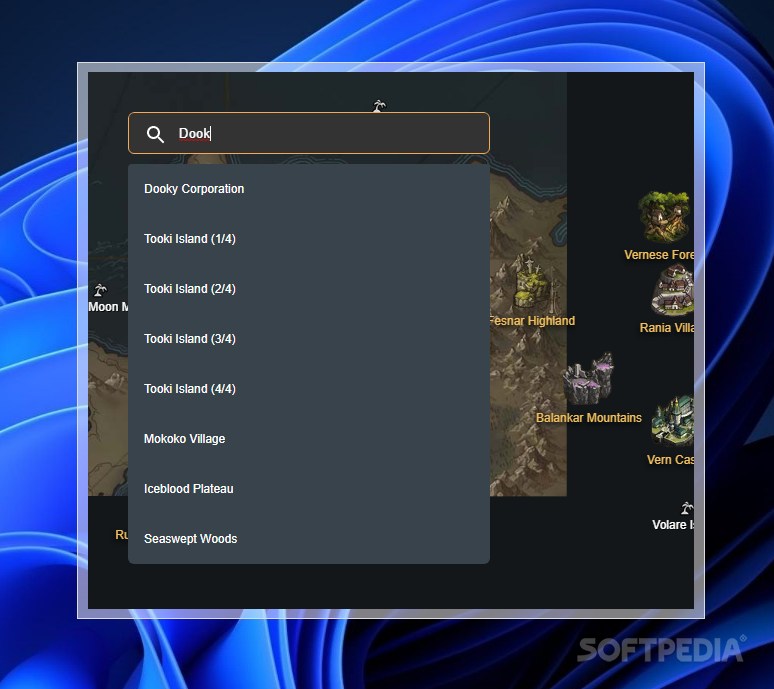This screenshot has width=774, height=689.
Task: Click into the search field containing Dook
Action: tap(309, 133)
